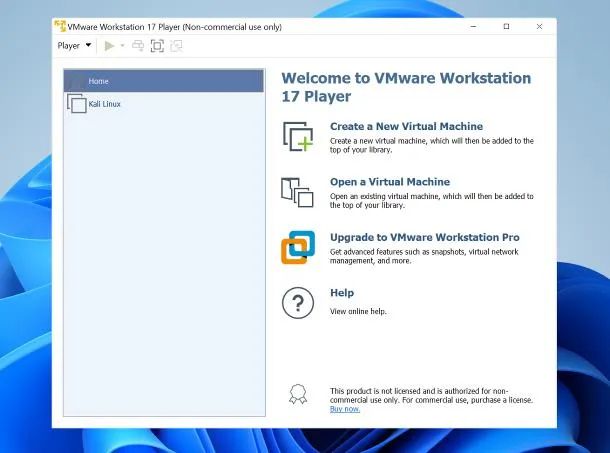Image resolution: width=610 pixels, height=453 pixels.
Task: Minimize the VMware Player window
Action: click(x=473, y=26)
